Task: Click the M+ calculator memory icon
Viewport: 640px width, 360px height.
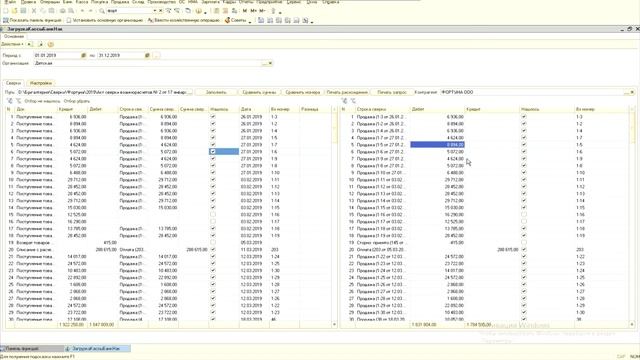Action: tap(254, 11)
